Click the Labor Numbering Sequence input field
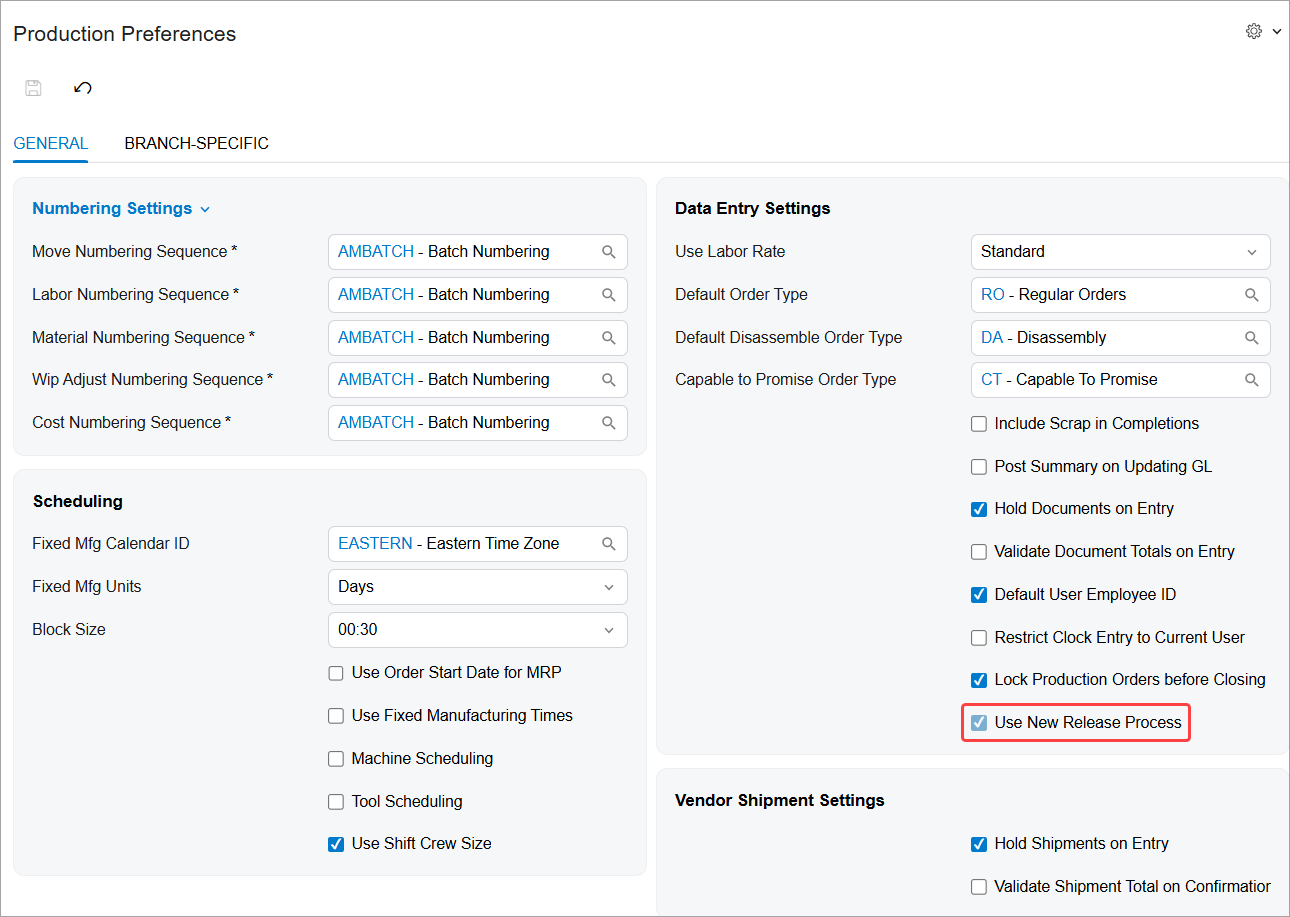The image size is (1290, 917). coord(460,295)
